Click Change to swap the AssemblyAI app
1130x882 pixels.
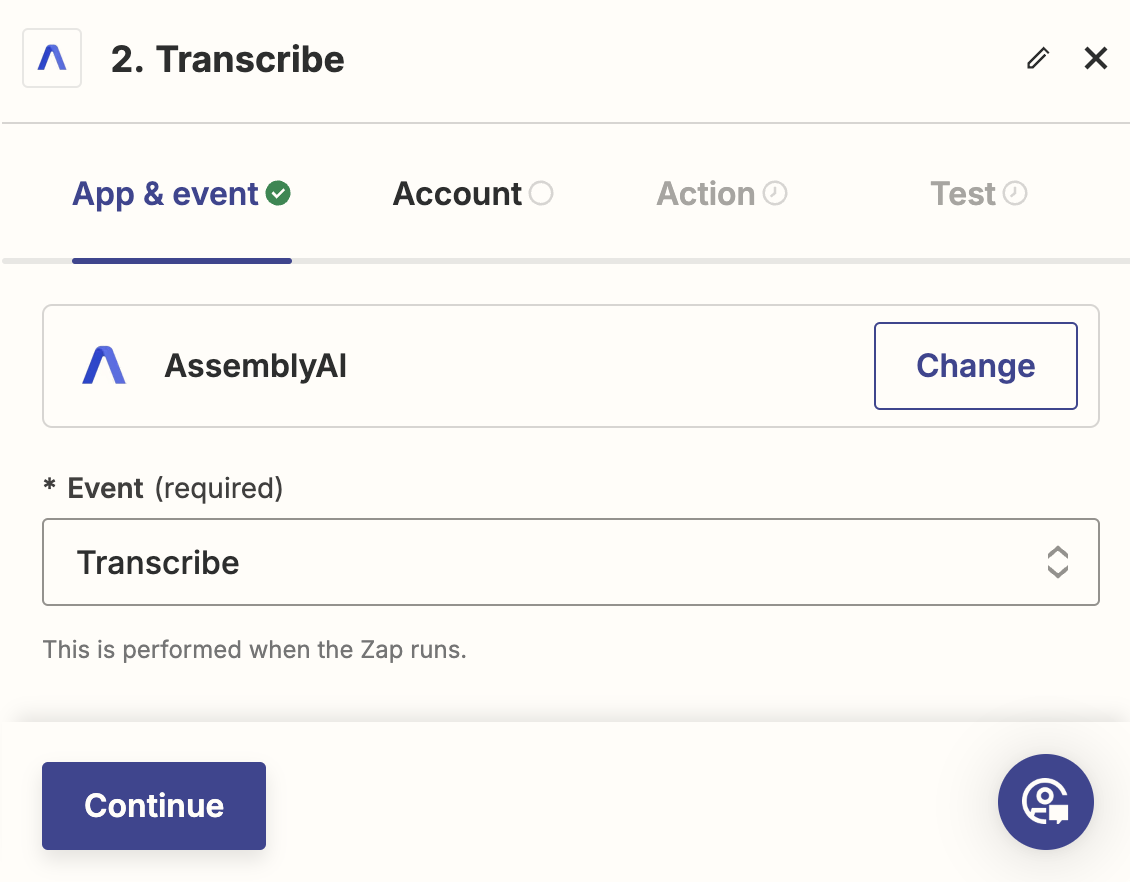975,366
